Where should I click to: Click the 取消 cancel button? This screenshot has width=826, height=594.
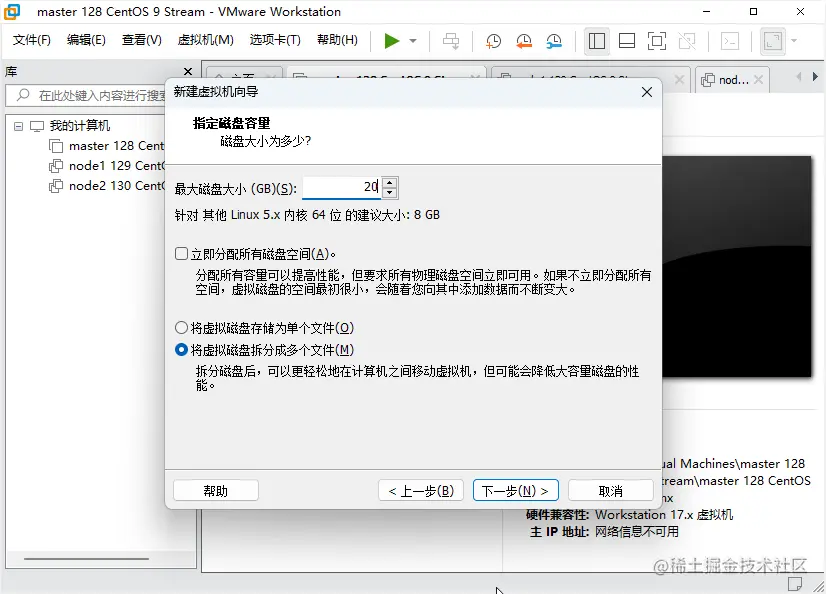pyautogui.click(x=611, y=491)
